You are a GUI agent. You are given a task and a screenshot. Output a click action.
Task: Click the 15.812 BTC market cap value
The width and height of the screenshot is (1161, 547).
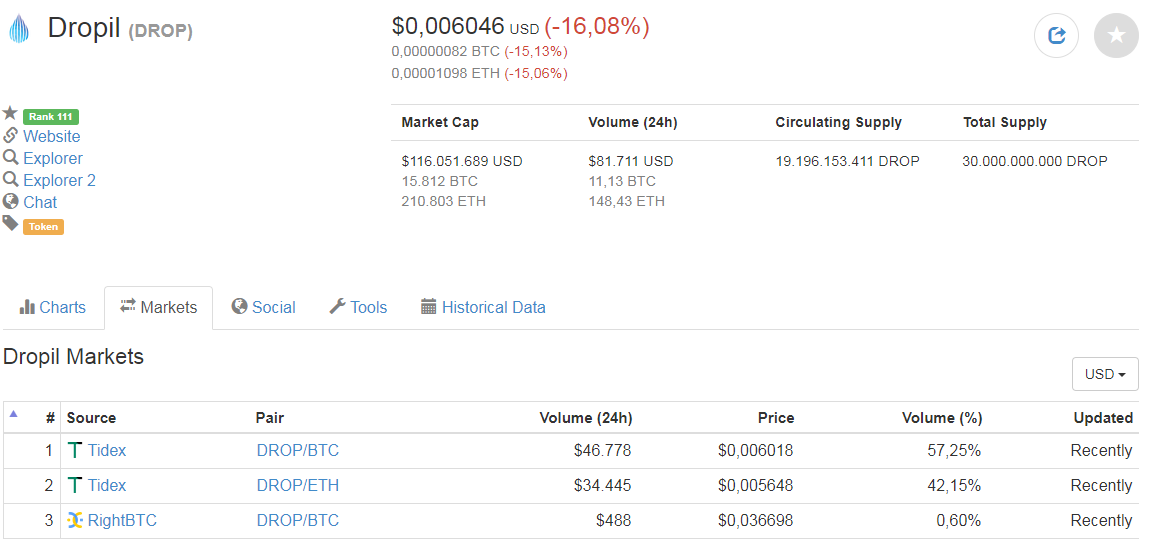440,181
